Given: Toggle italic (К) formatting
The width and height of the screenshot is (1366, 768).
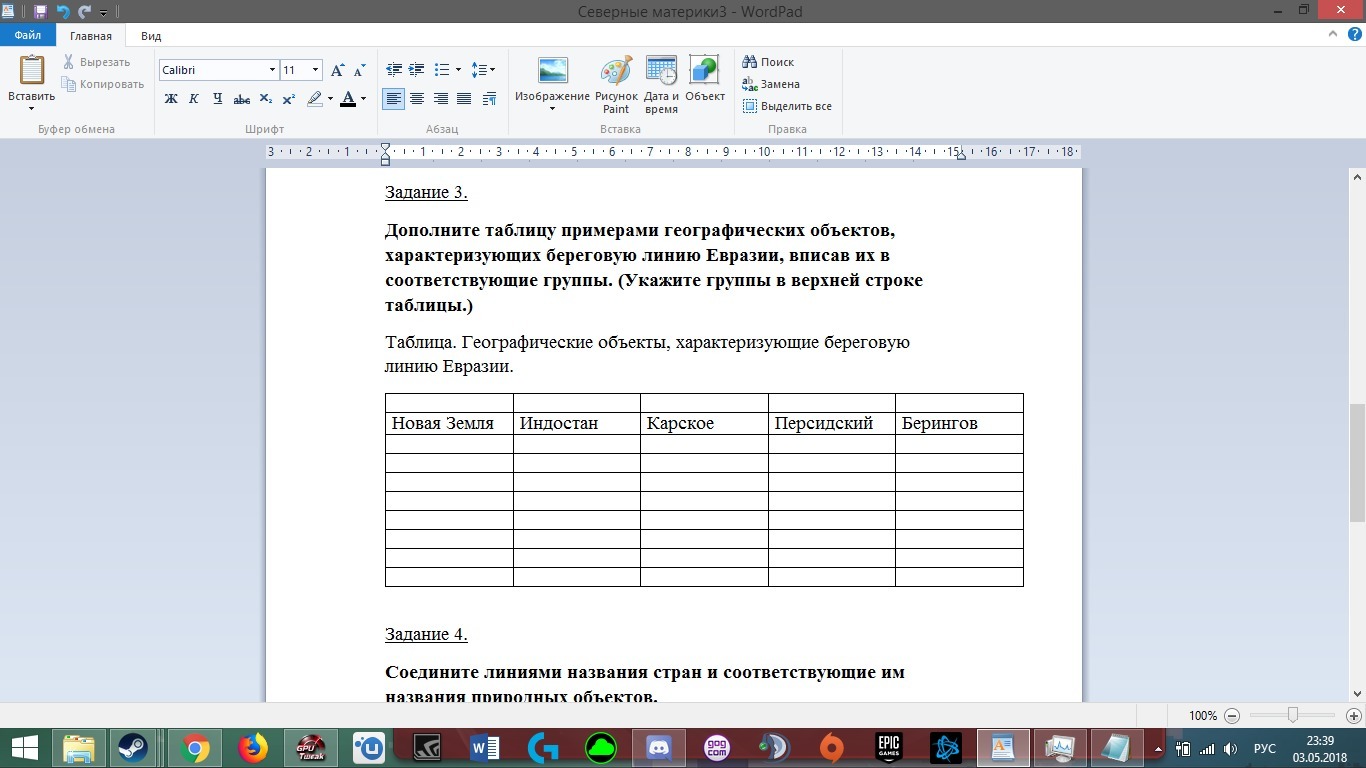Looking at the screenshot, I should coord(193,99).
